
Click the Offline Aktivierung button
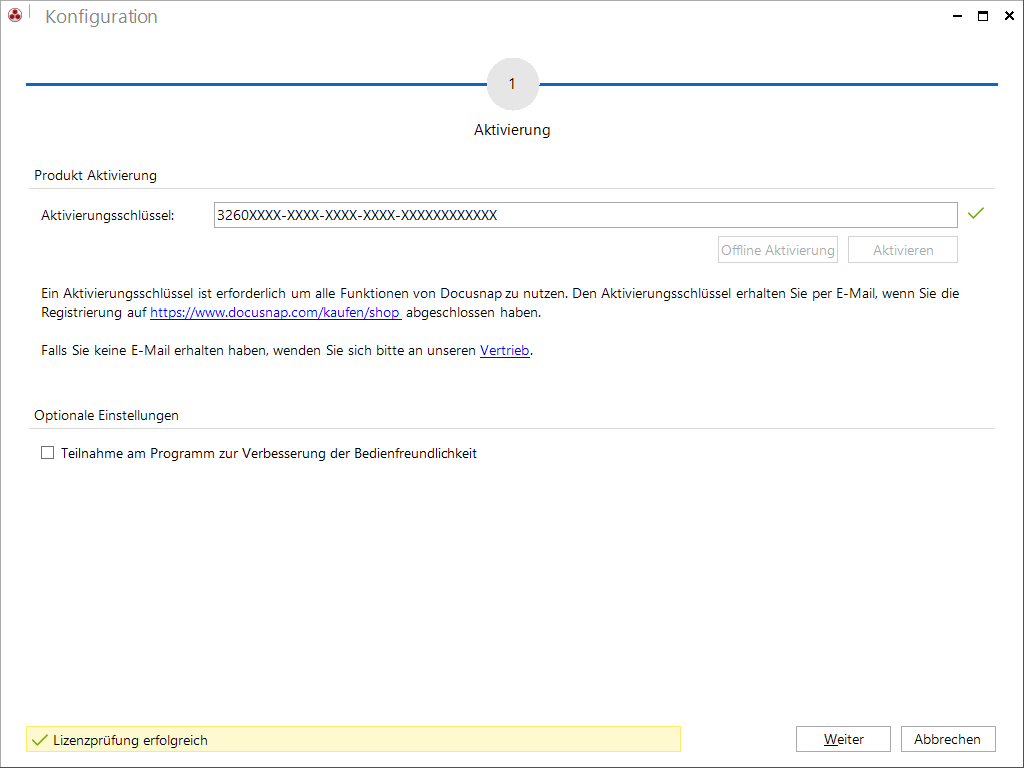[778, 250]
